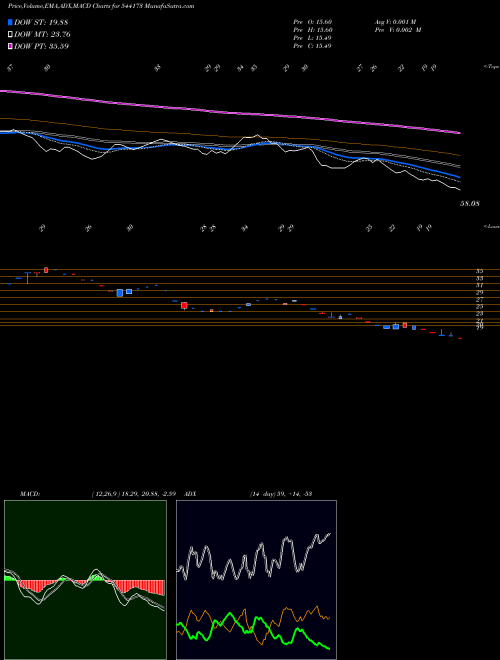Click the 'ADX' panel heading
The image size is (500, 660).
coord(191,494)
